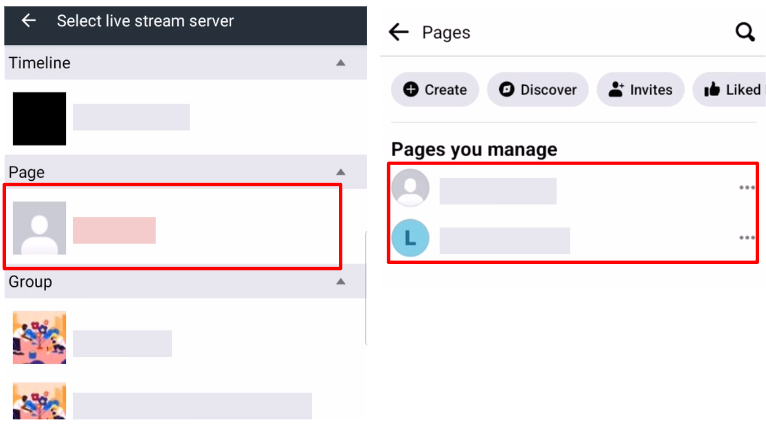The image size is (766, 434).
Task: Select the gray avatar under Page
Action: [x=40, y=228]
